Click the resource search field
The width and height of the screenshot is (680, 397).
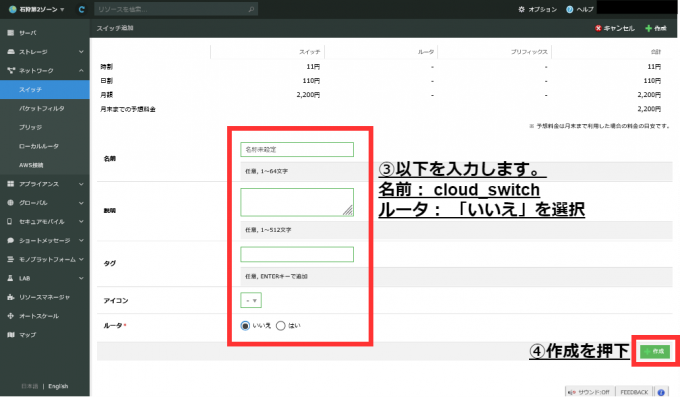(176, 9)
